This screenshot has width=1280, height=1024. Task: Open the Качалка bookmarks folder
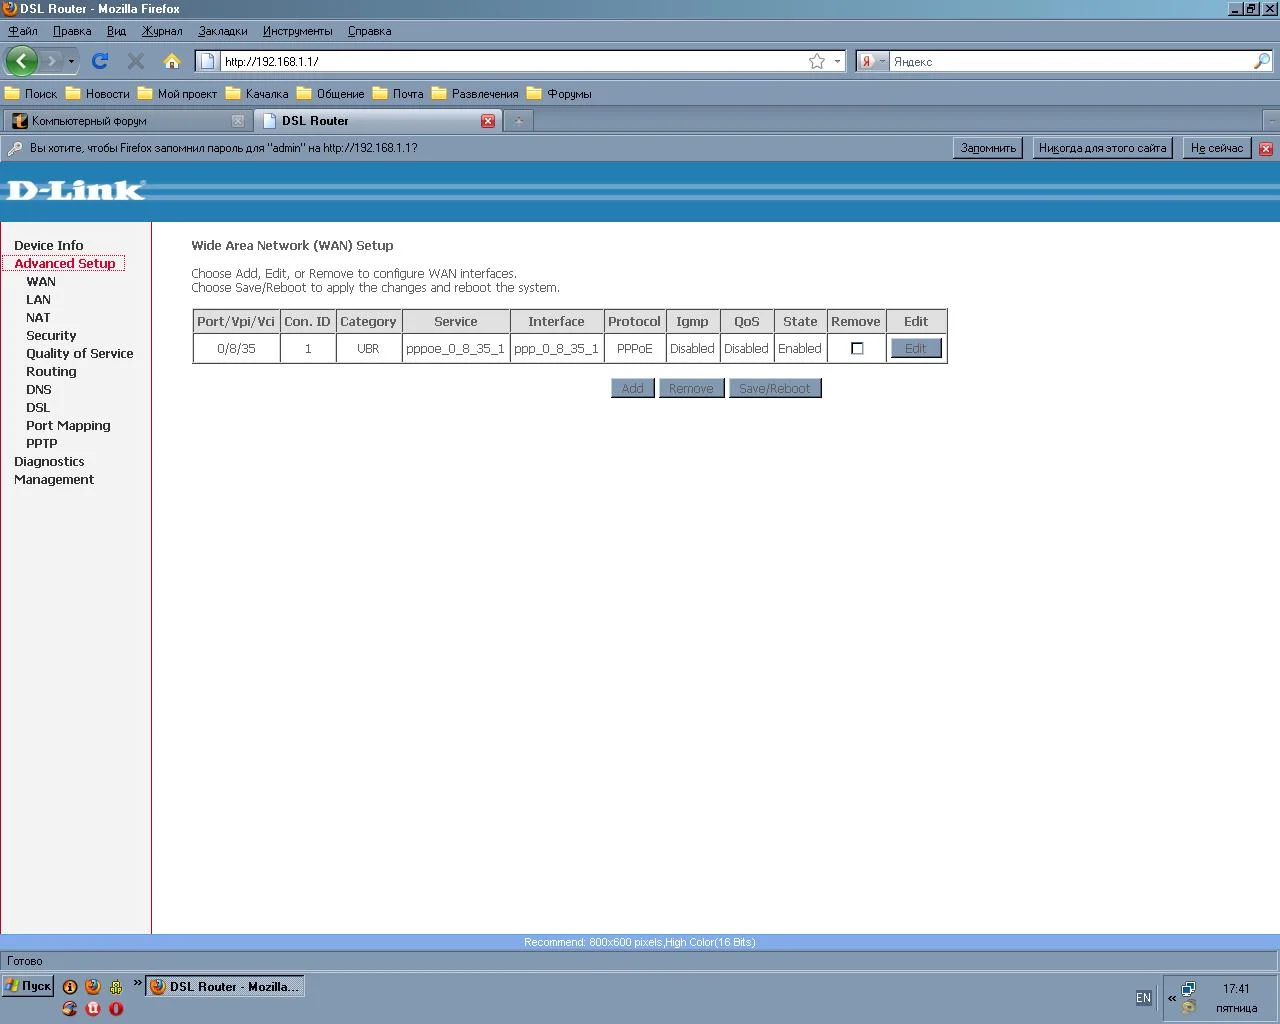click(x=257, y=94)
